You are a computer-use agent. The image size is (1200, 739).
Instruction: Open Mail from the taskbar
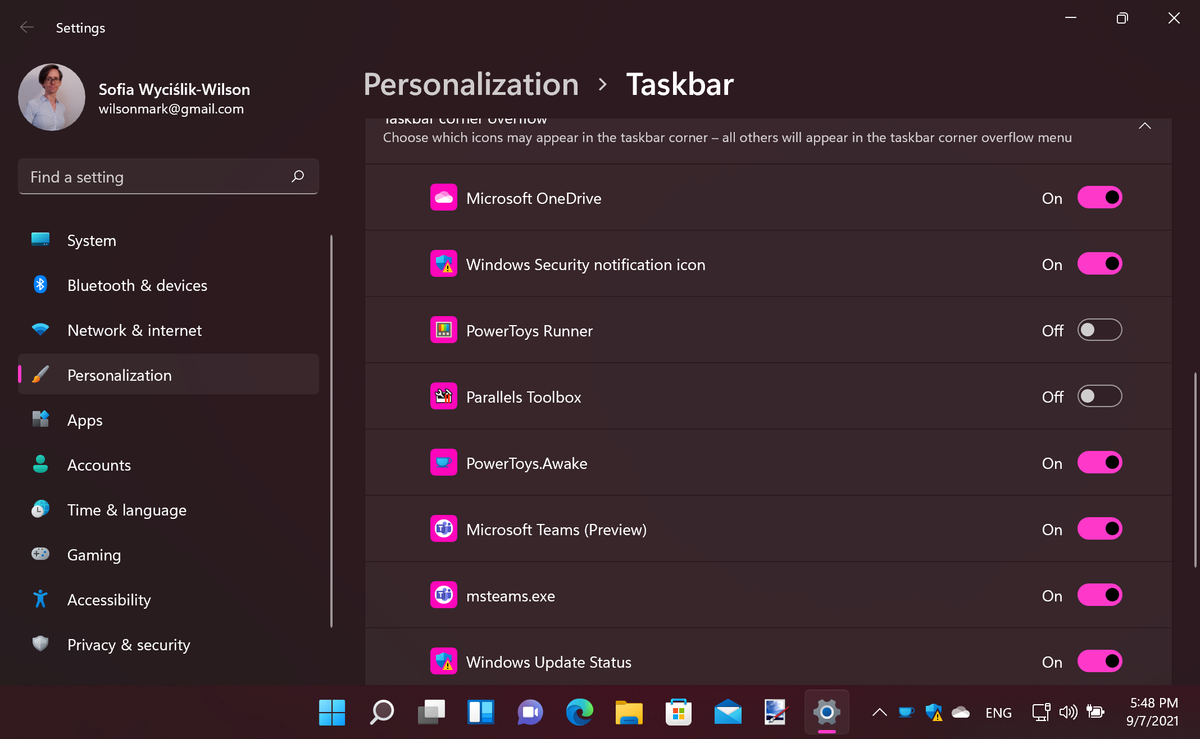(x=727, y=712)
